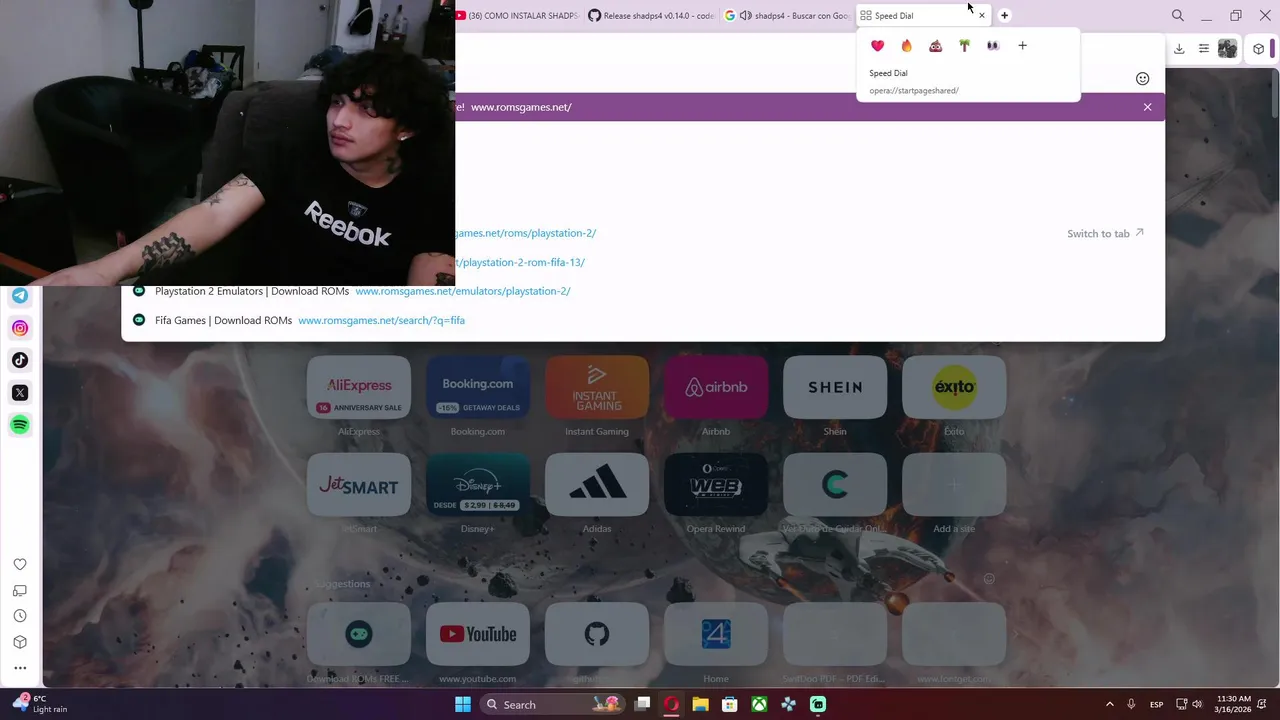1280x720 pixels.
Task: React with the fire emoji
Action: pos(907,46)
